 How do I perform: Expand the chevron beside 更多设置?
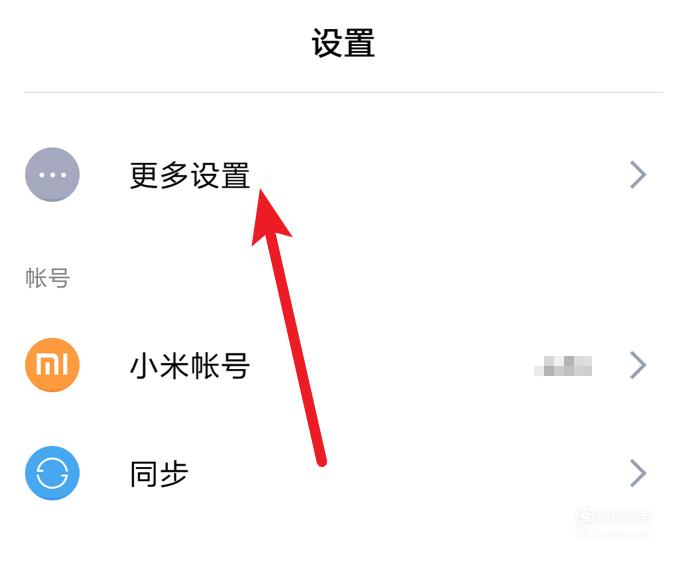[638, 175]
